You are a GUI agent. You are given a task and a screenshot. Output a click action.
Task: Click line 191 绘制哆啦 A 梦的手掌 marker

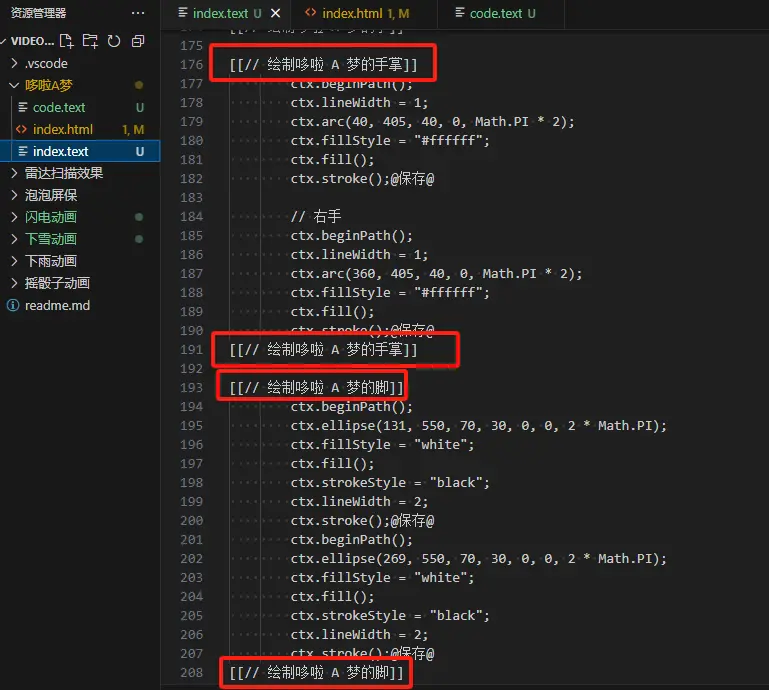(323, 350)
